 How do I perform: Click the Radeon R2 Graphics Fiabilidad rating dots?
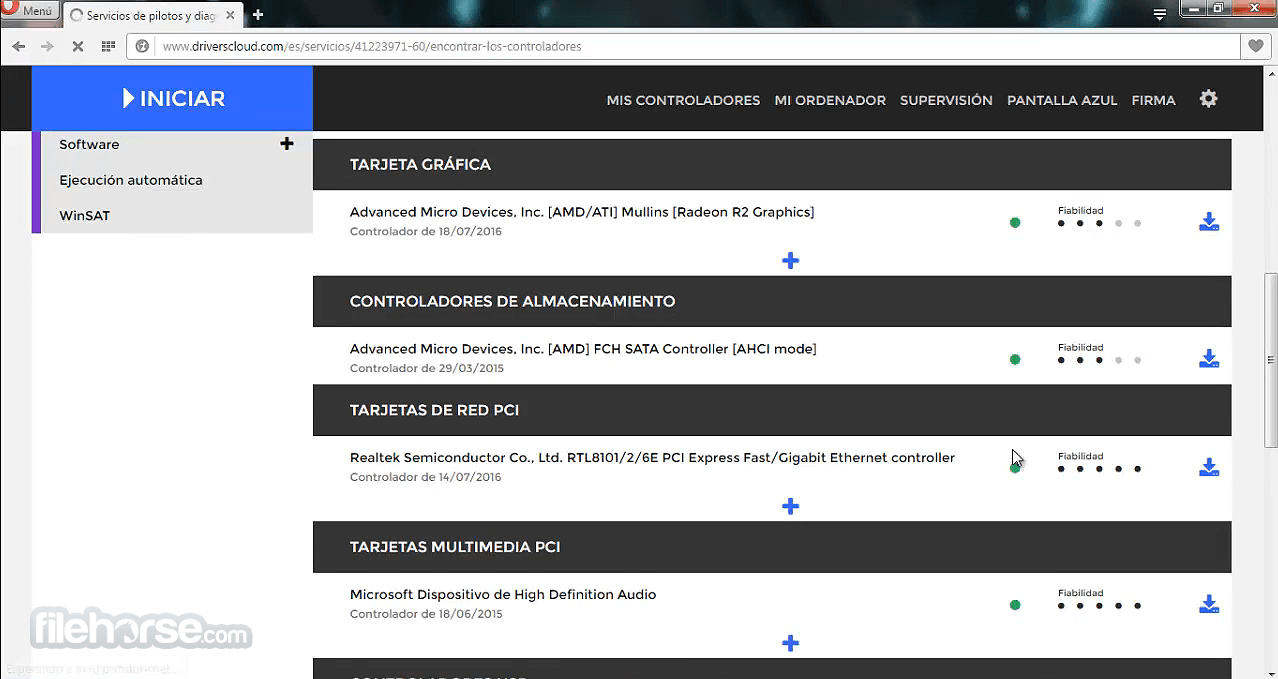1099,223
